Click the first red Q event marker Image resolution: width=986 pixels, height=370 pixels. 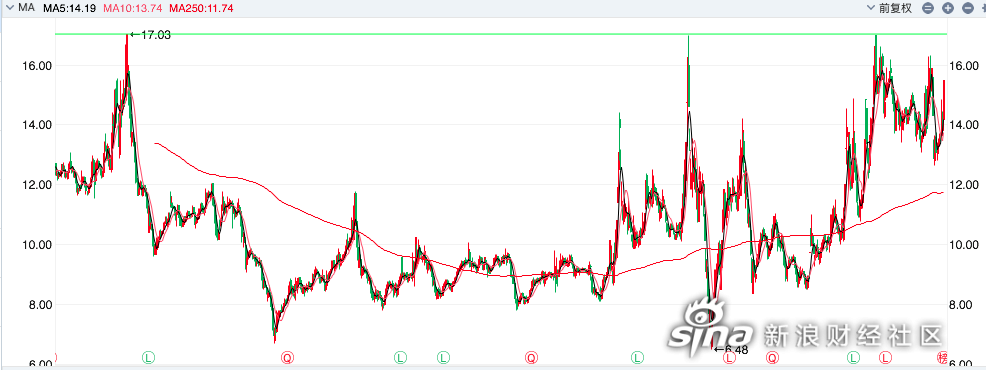(x=287, y=358)
